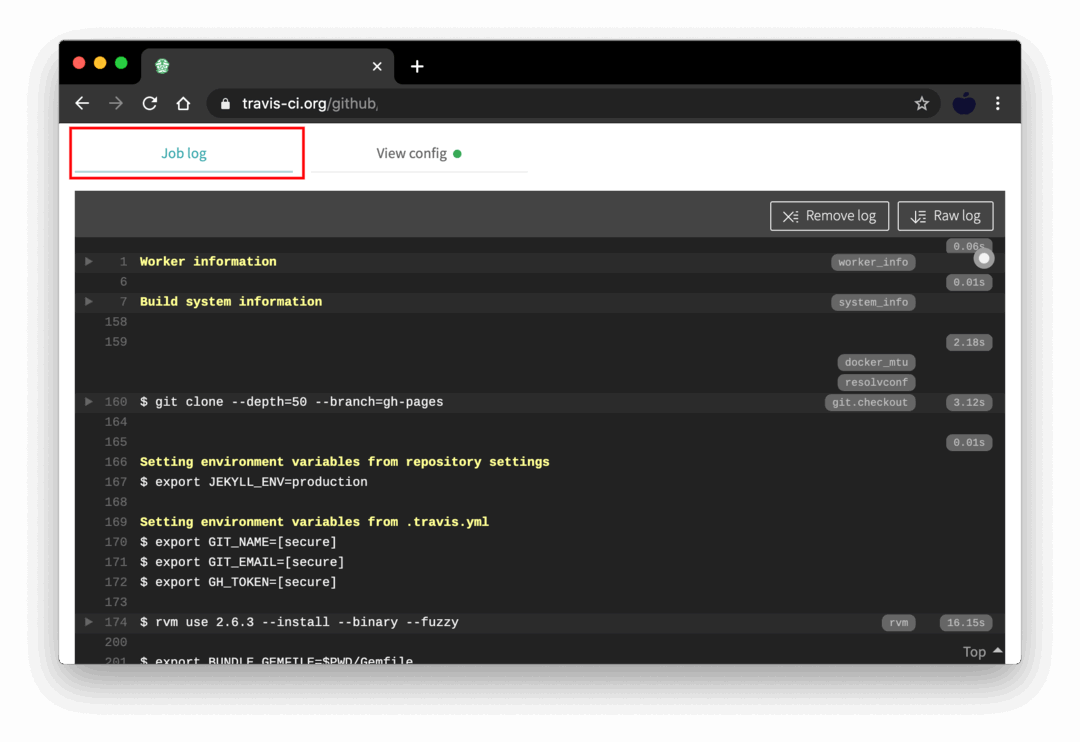The height and width of the screenshot is (742, 1080).
Task: Expand the Worker information fold
Action: coord(89,261)
